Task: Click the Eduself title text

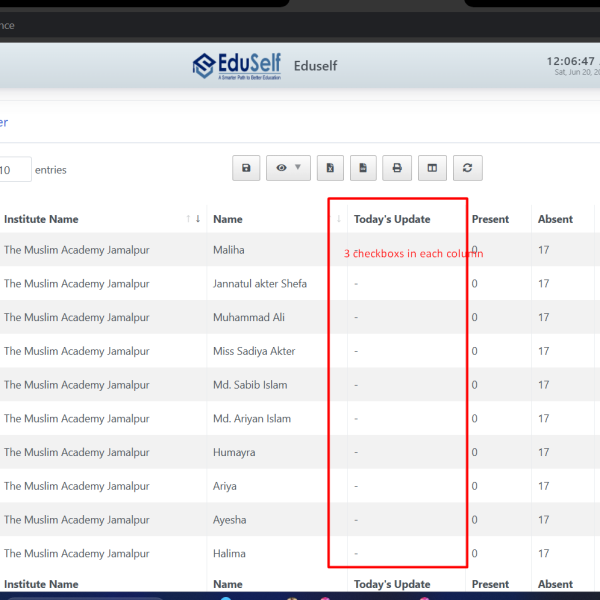Action: 315,66
